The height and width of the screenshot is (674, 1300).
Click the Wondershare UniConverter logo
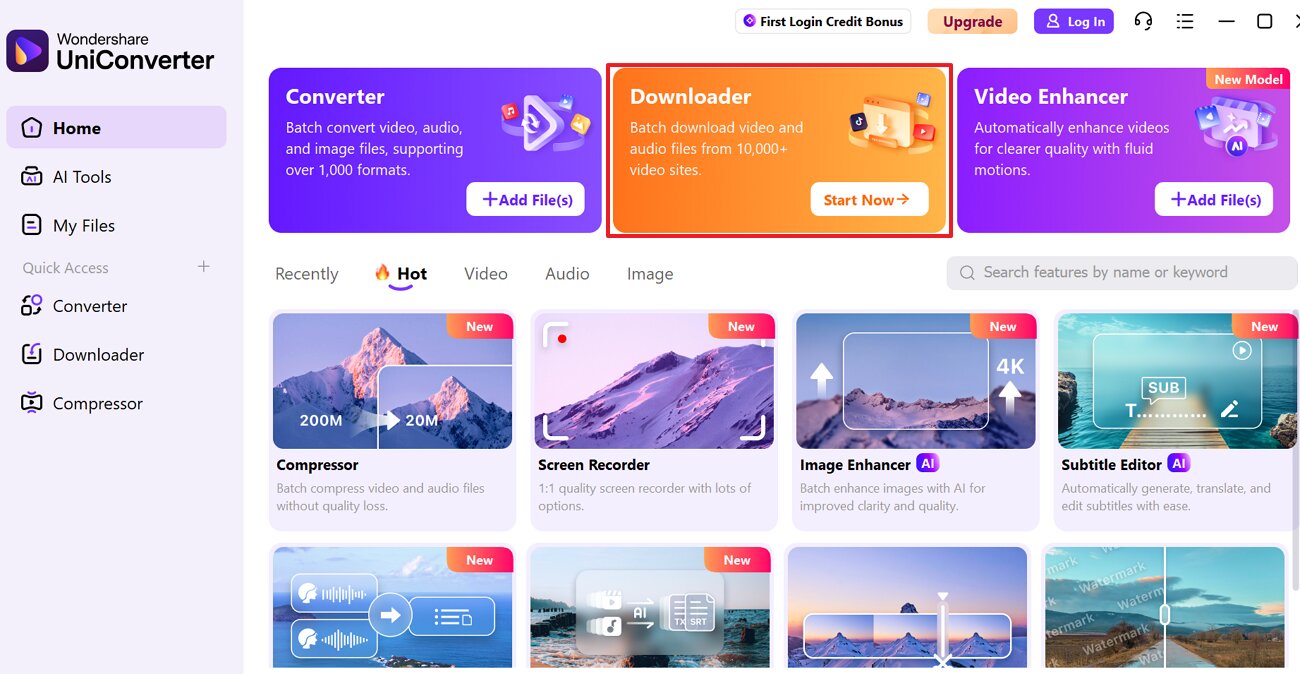pyautogui.click(x=111, y=51)
